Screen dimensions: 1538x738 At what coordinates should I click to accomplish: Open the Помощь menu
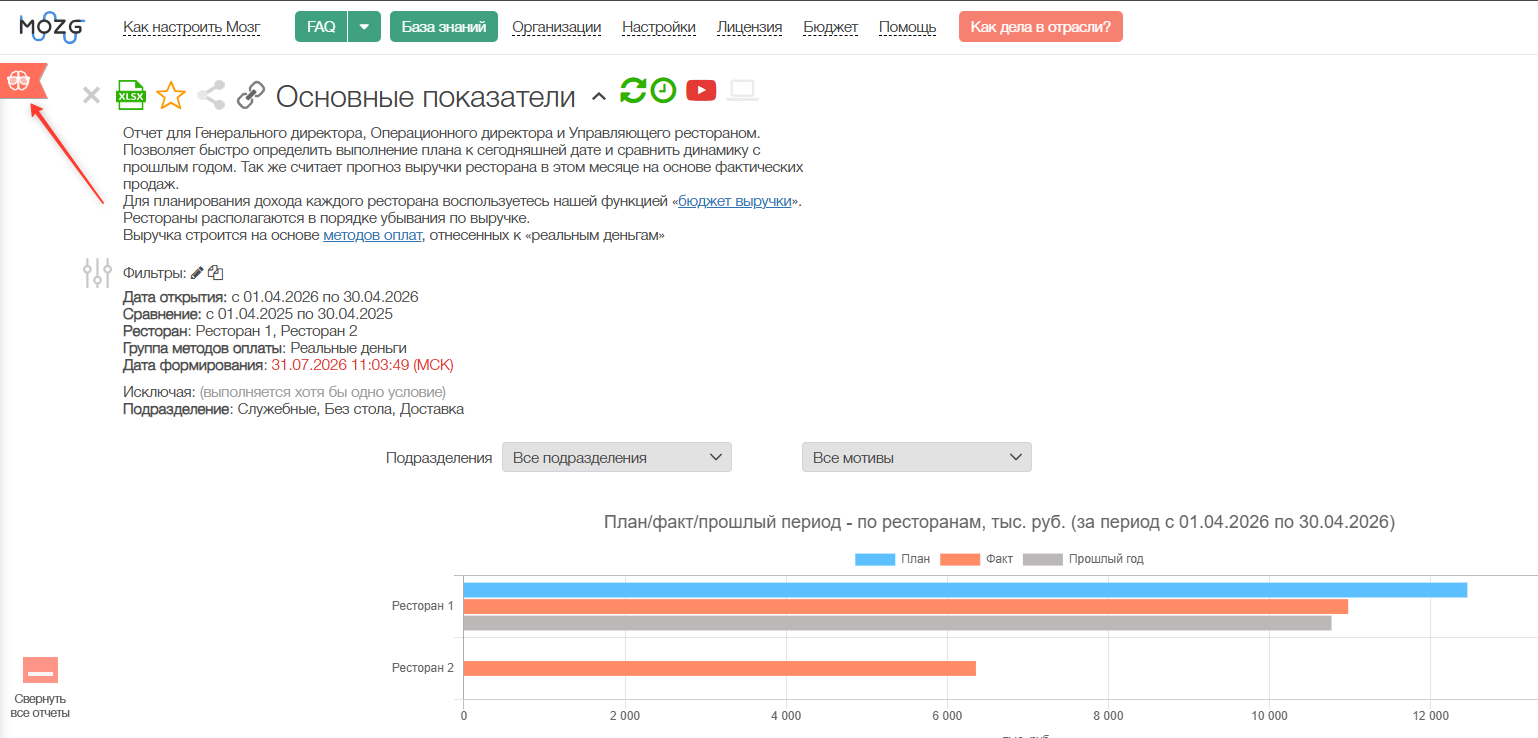point(908,27)
